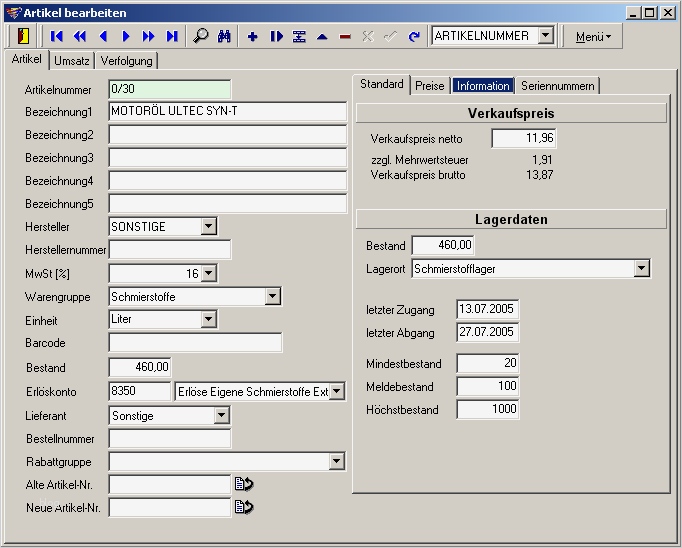682x548 pixels.
Task: Jump to the first article record
Action: 57,36
